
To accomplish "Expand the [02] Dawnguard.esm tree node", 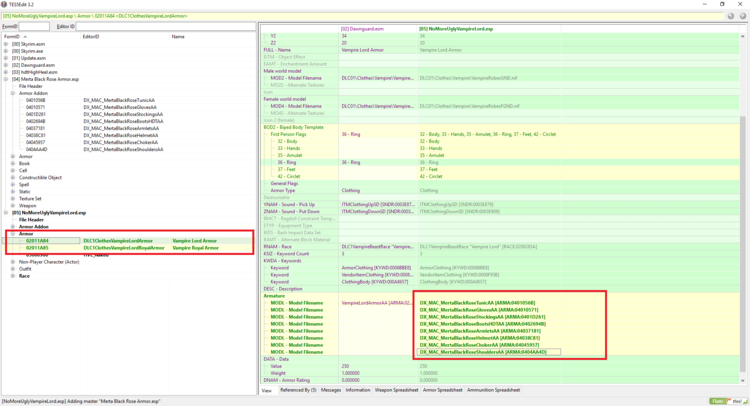I will click(x=6, y=65).
